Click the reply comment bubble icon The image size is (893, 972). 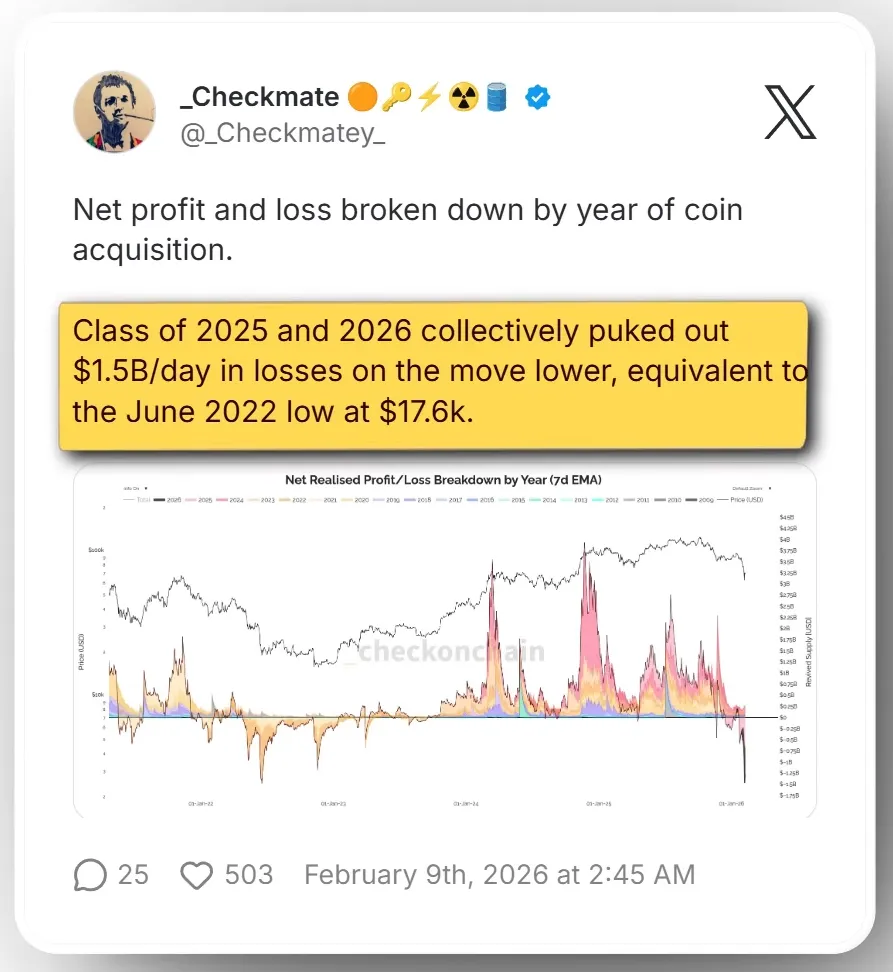(x=90, y=875)
